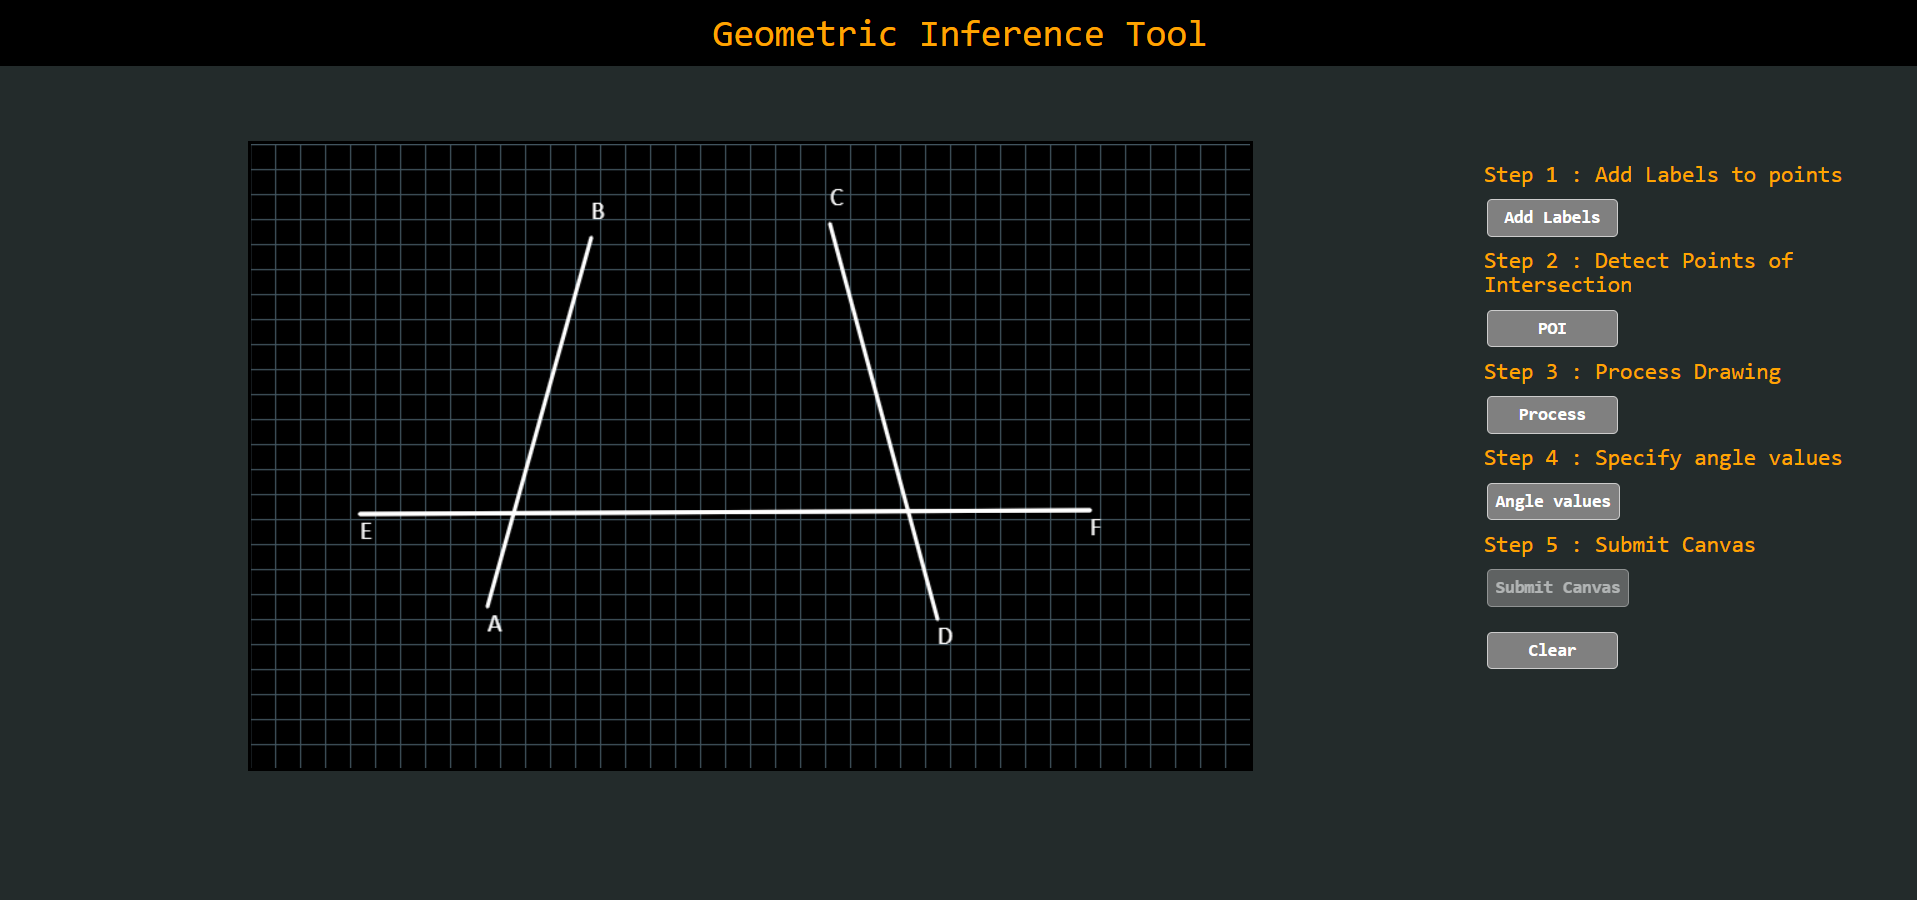Image resolution: width=1917 pixels, height=900 pixels.
Task: Open the Angle values button
Action: tap(1553, 502)
